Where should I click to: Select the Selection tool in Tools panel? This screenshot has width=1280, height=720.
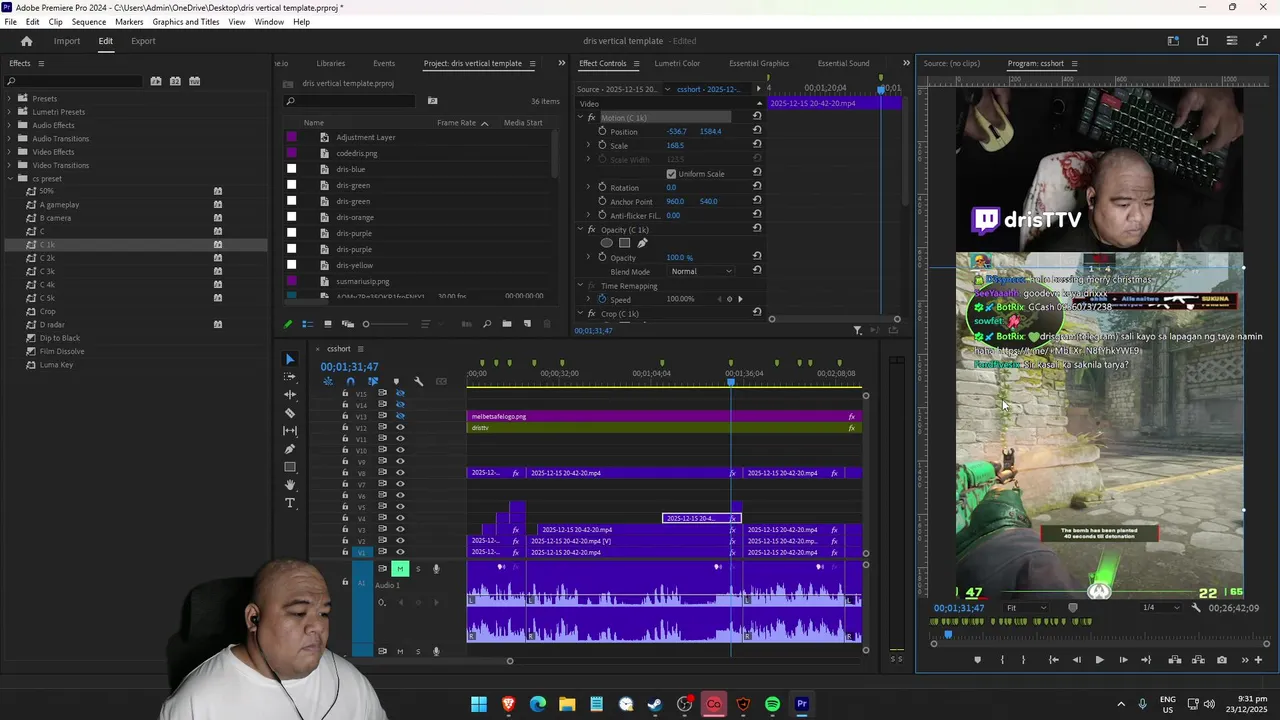290,359
